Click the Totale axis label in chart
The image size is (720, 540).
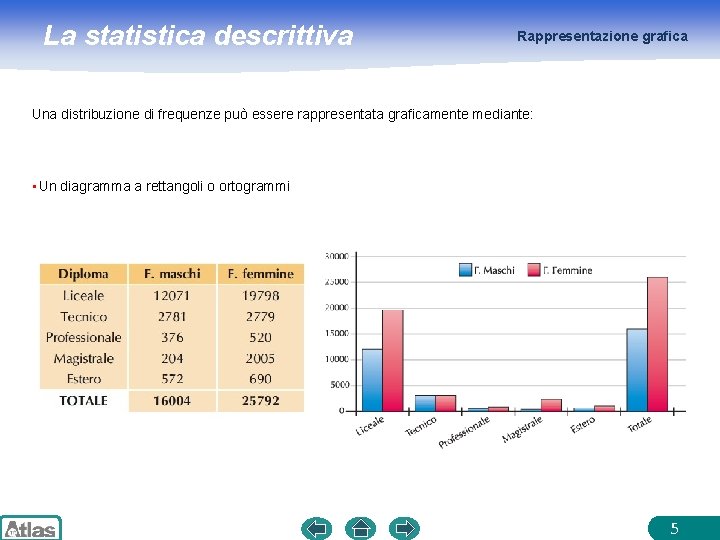point(640,424)
